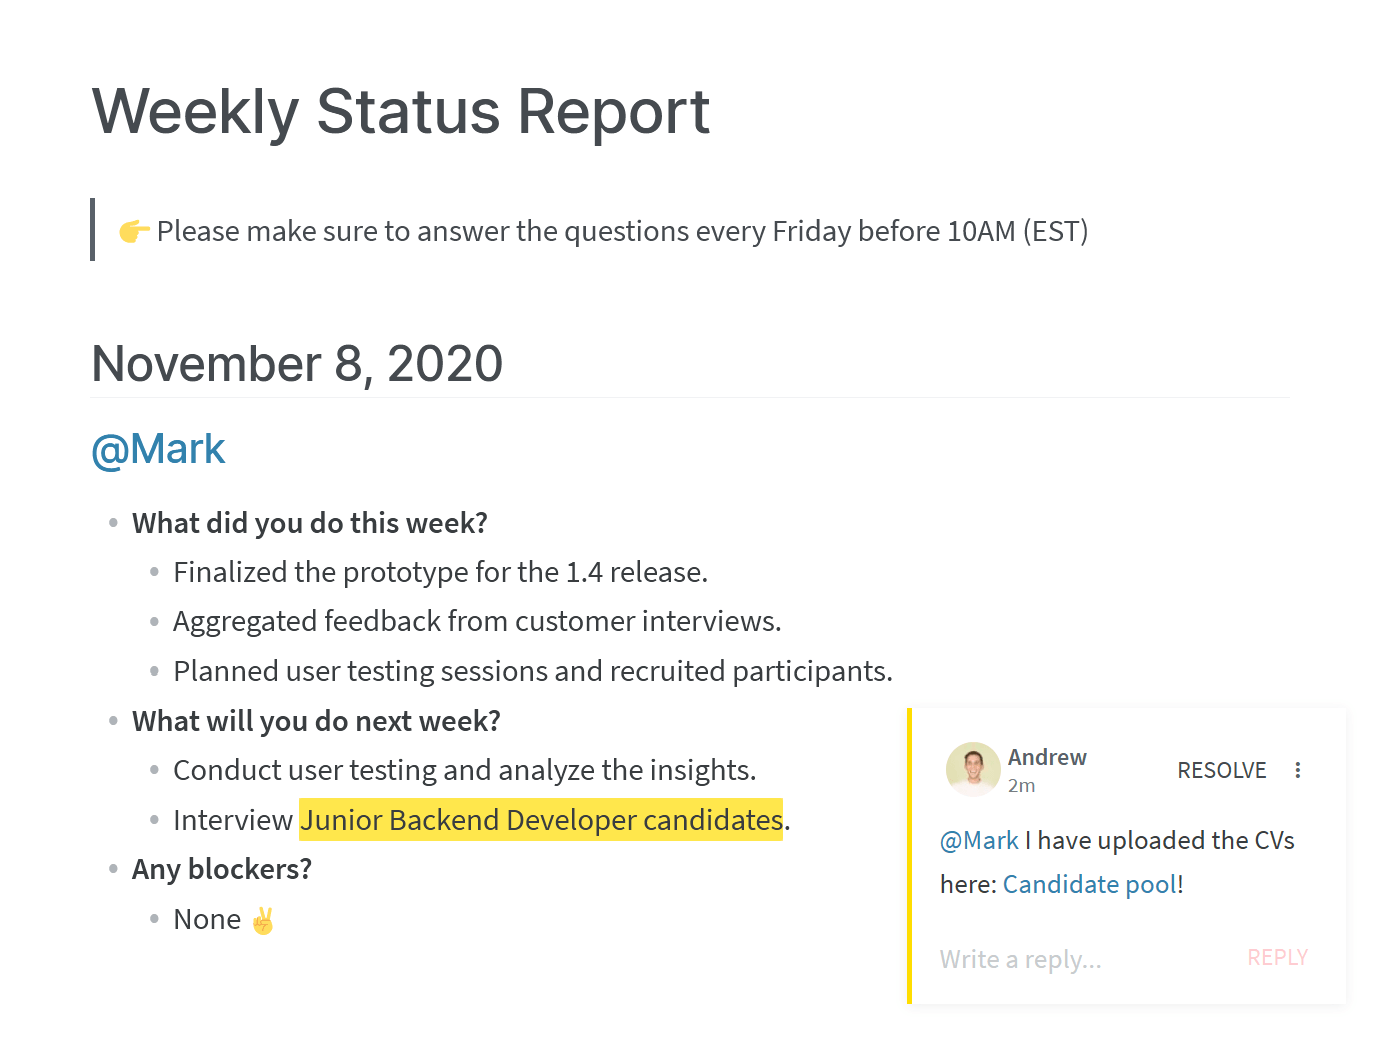Click the victory hand emoji after None

[x=263, y=920]
